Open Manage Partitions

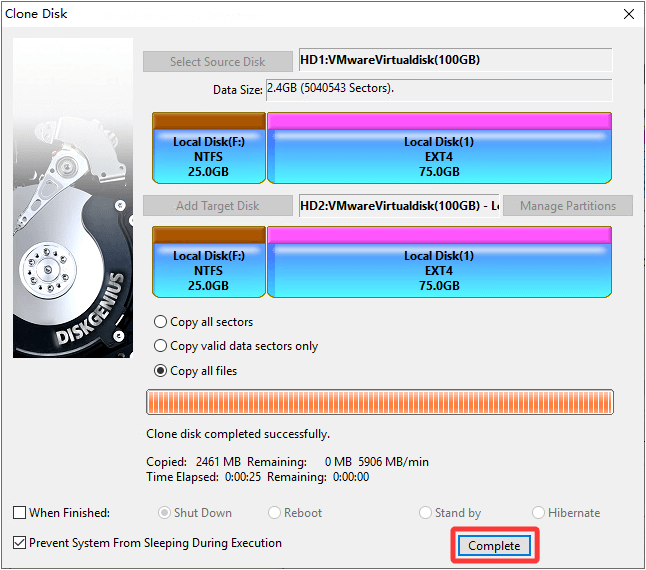click(x=567, y=206)
